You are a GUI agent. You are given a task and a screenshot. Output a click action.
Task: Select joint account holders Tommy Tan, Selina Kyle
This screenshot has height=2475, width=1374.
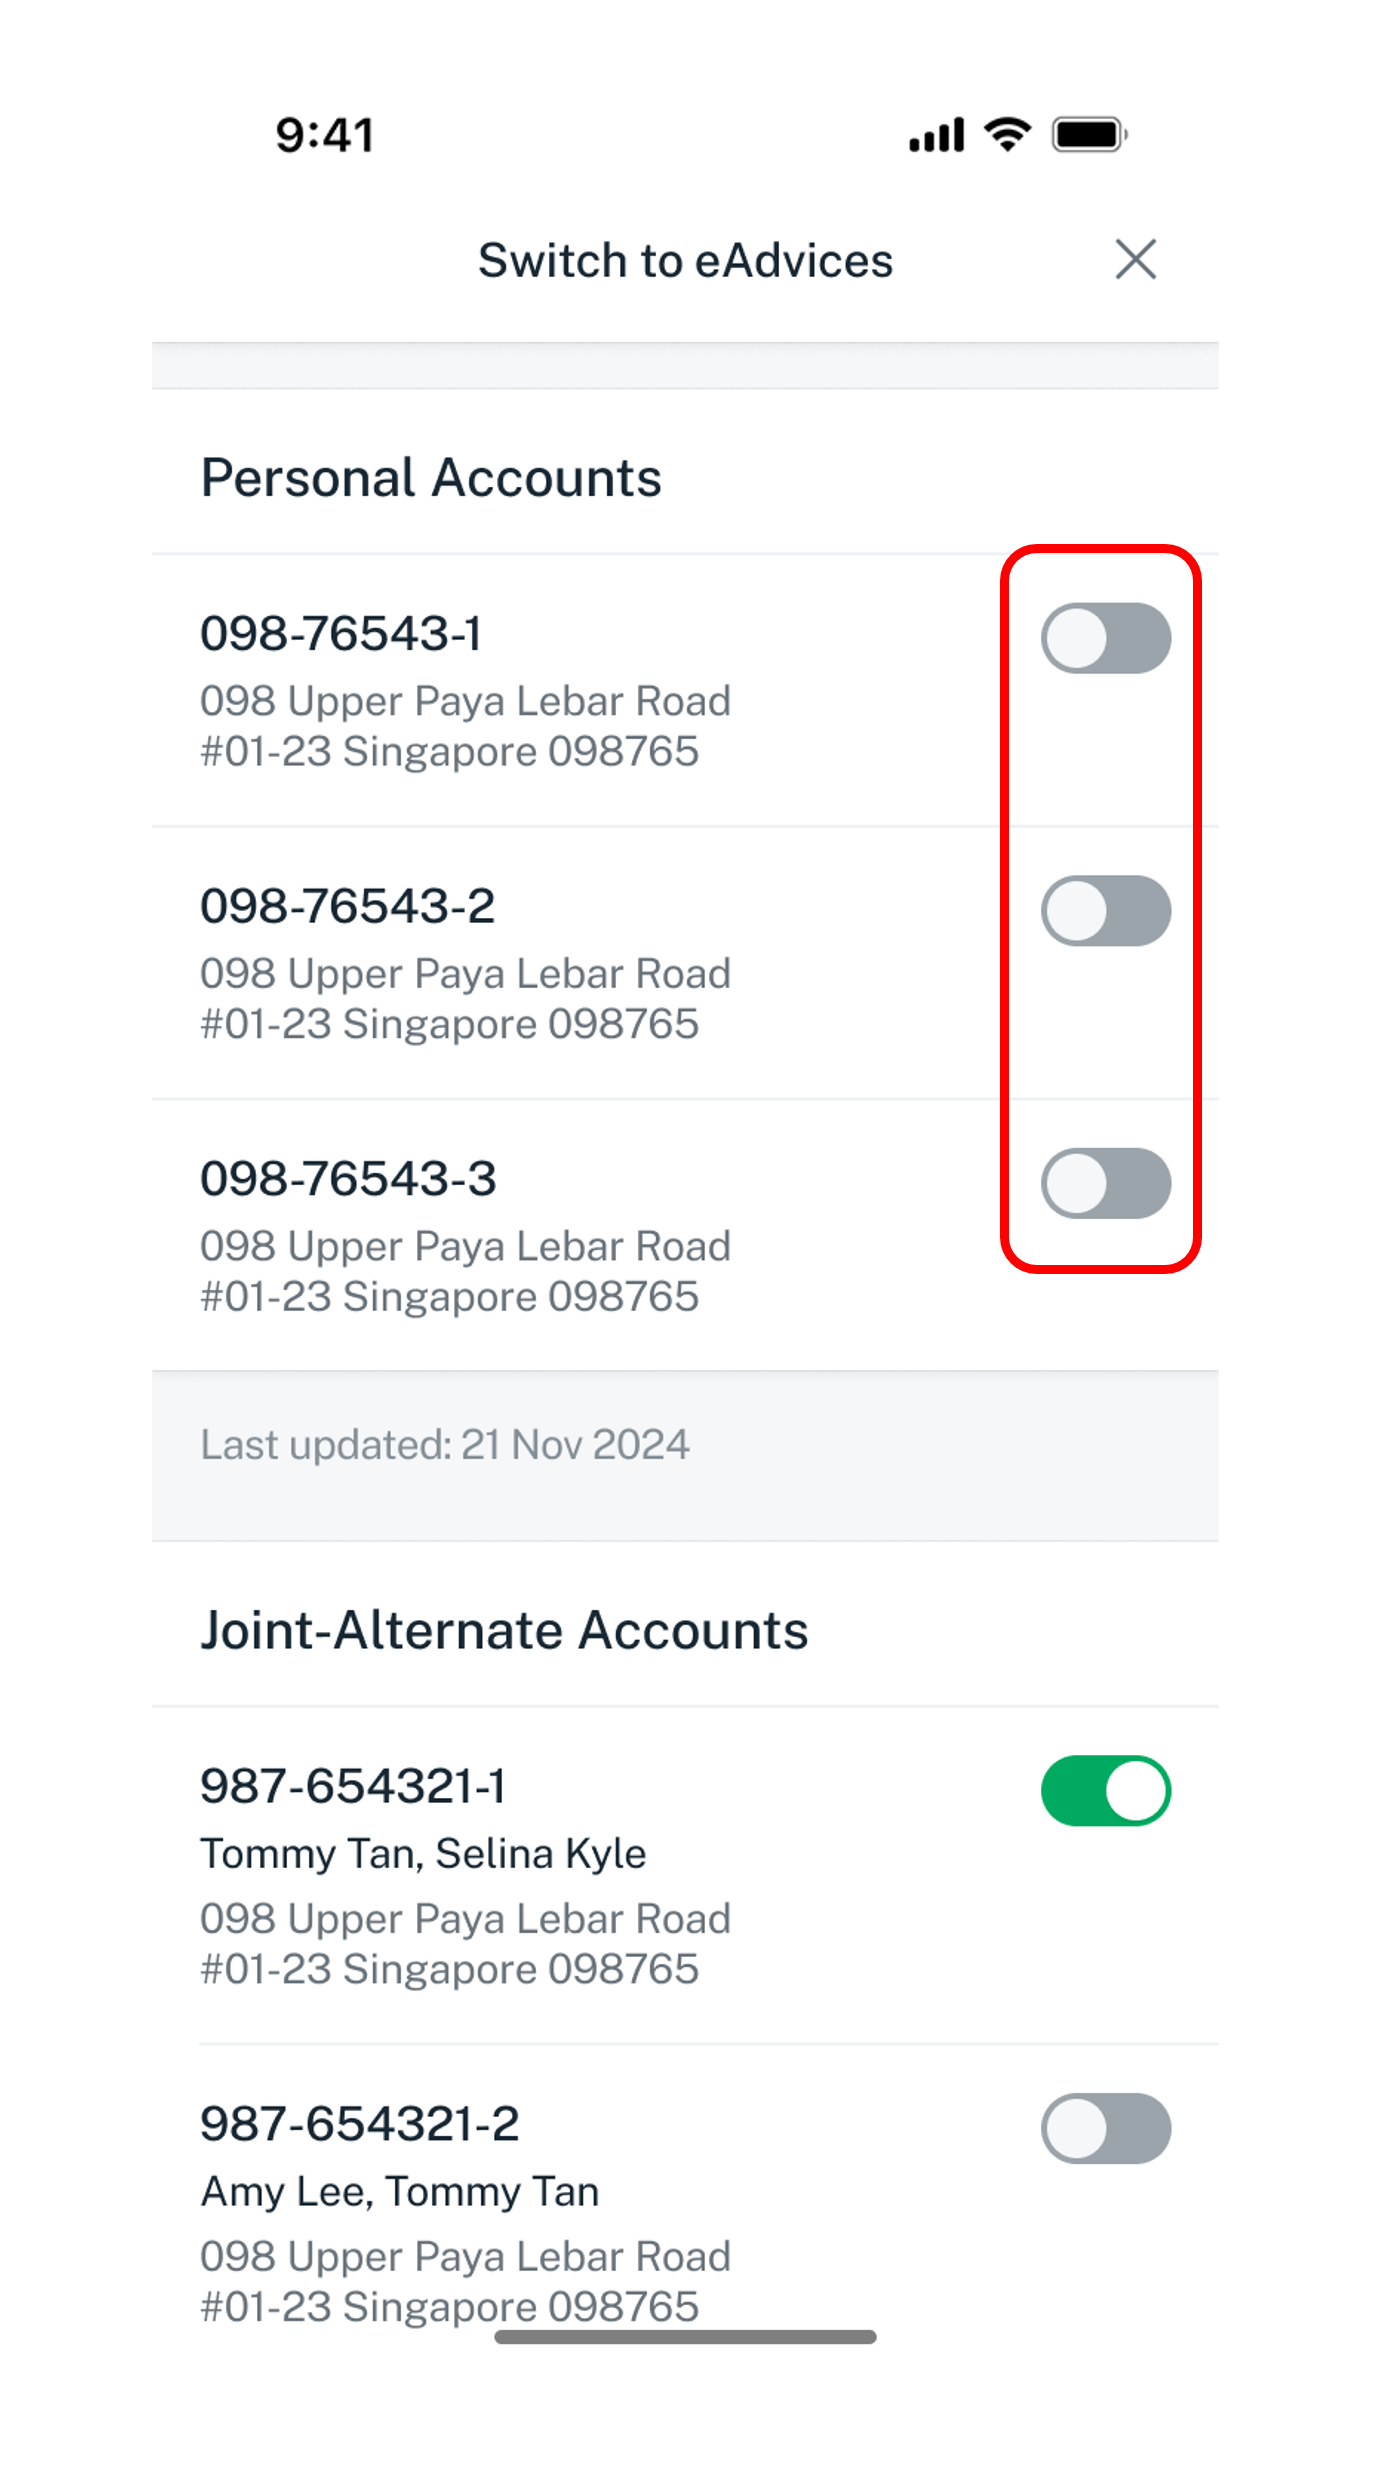(x=423, y=1853)
